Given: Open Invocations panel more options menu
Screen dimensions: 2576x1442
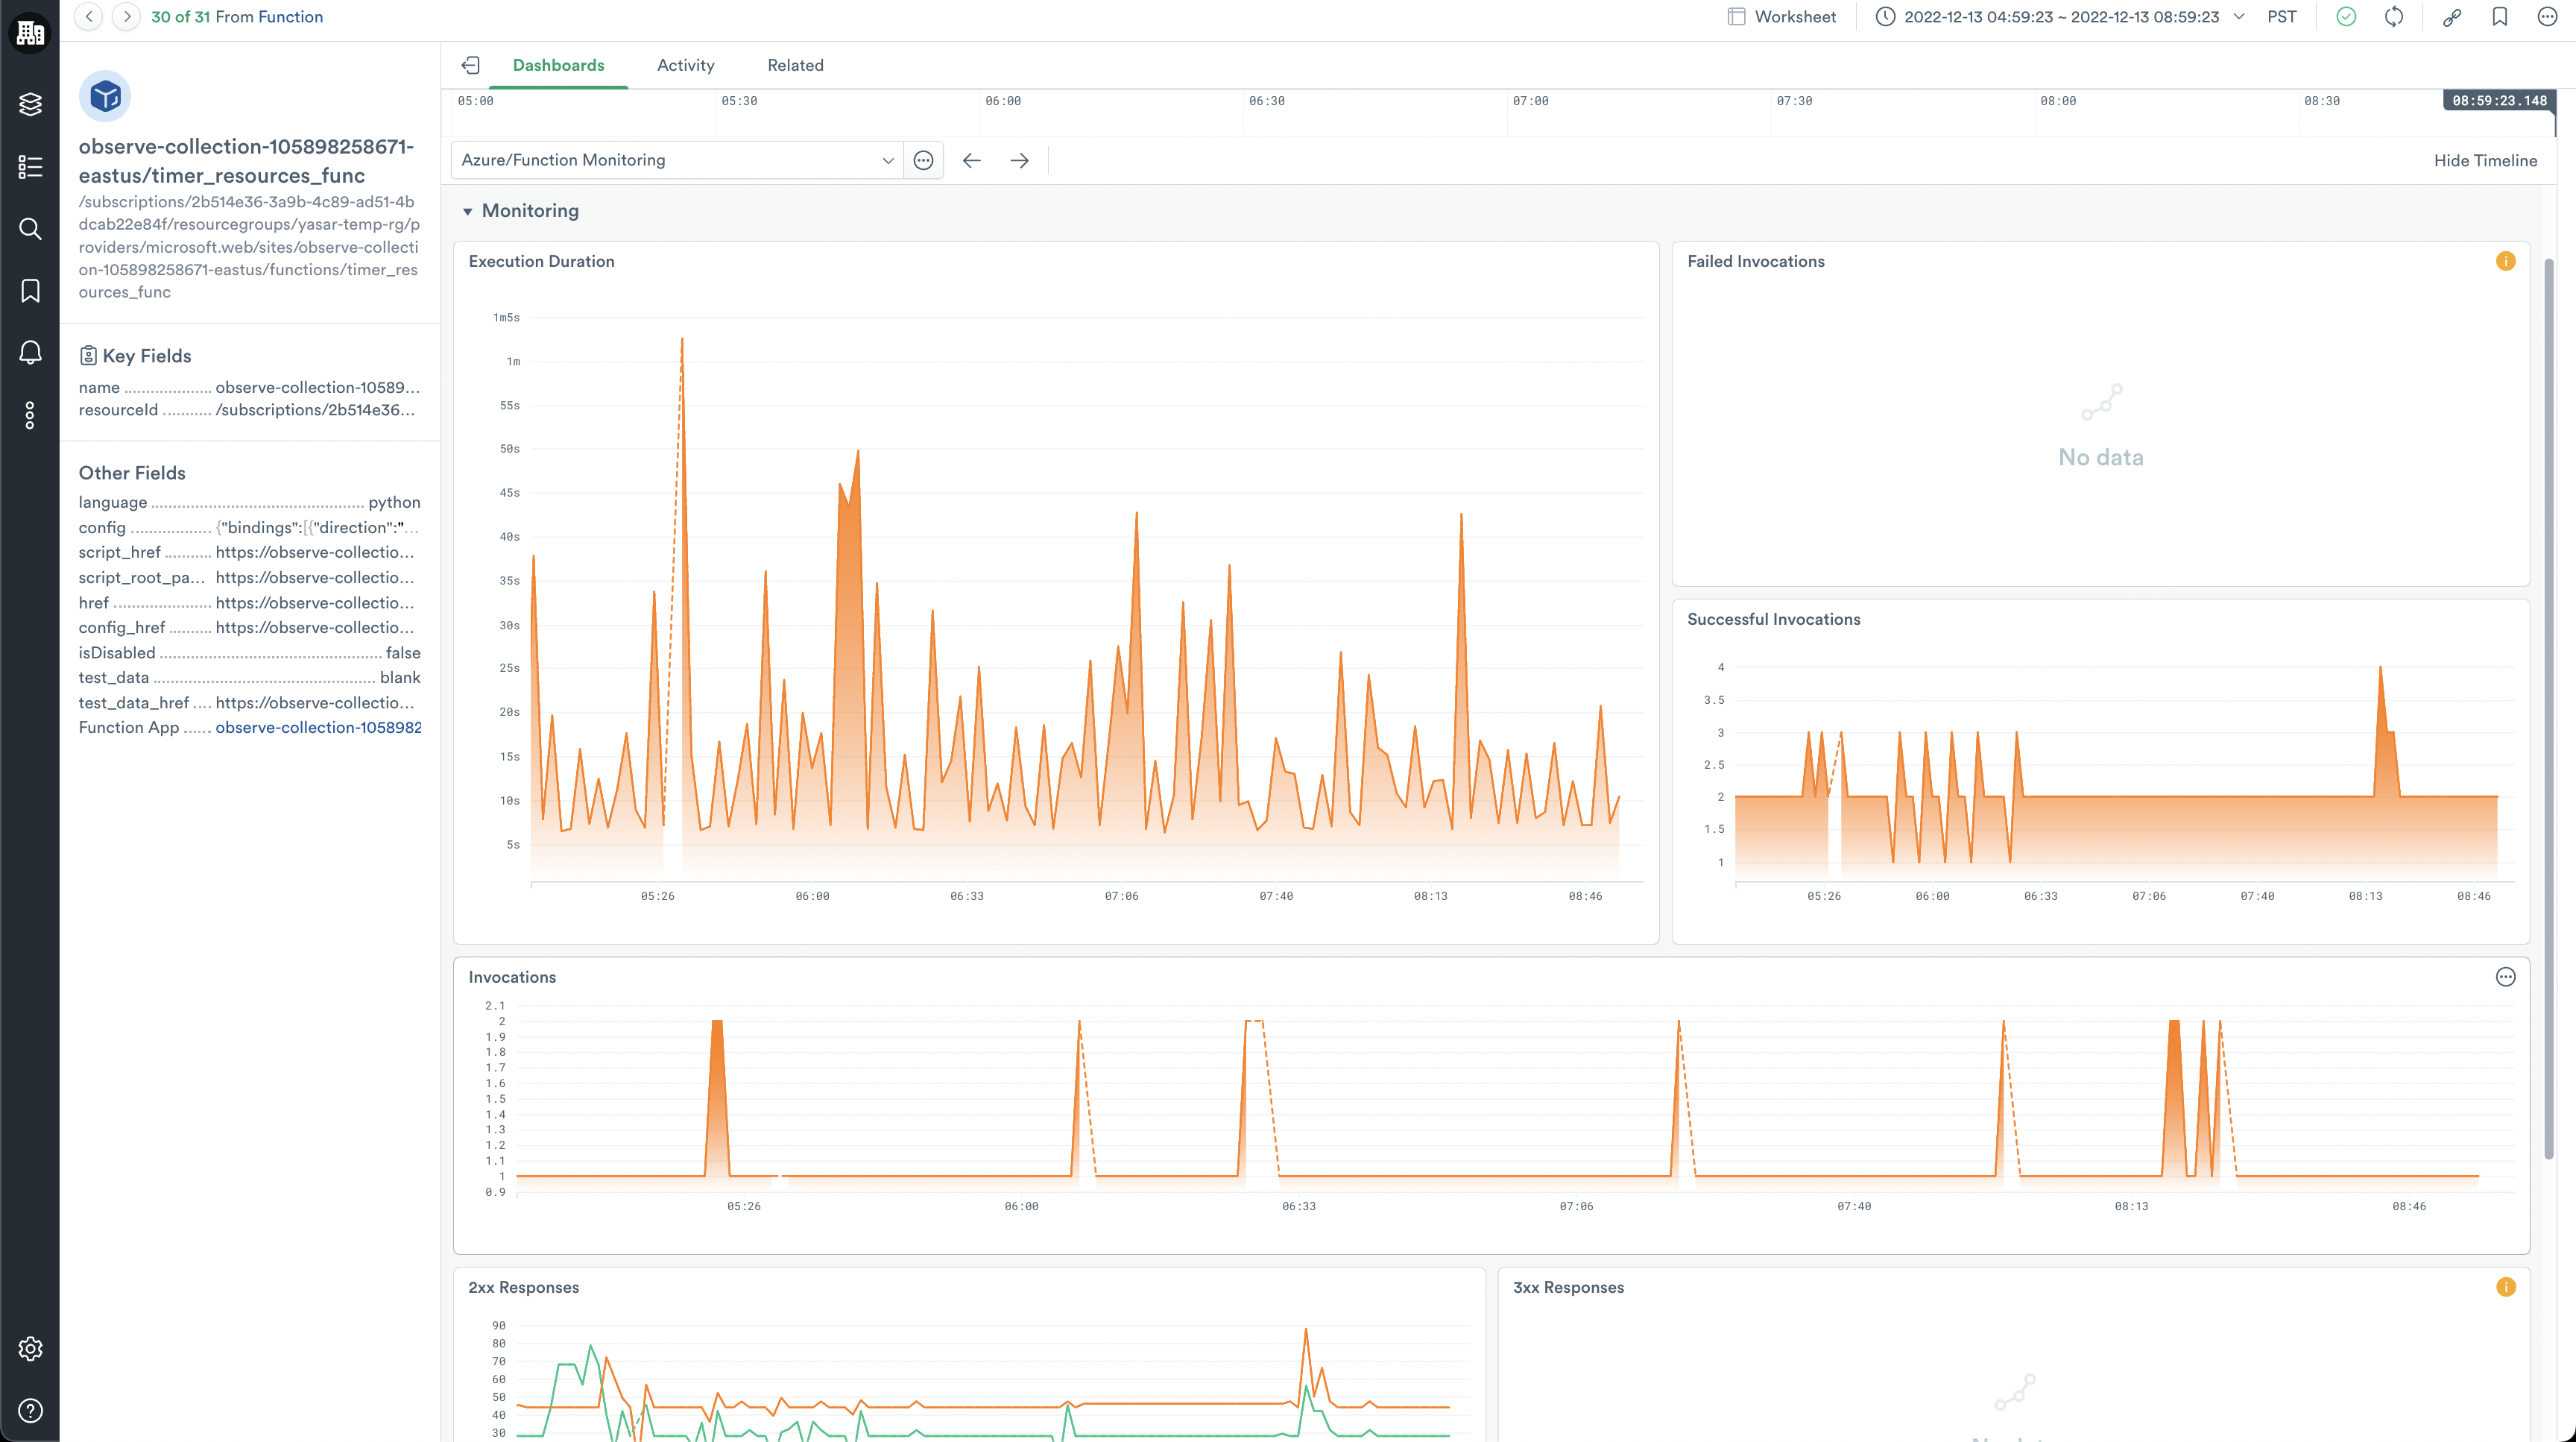Looking at the screenshot, I should tap(2505, 977).
